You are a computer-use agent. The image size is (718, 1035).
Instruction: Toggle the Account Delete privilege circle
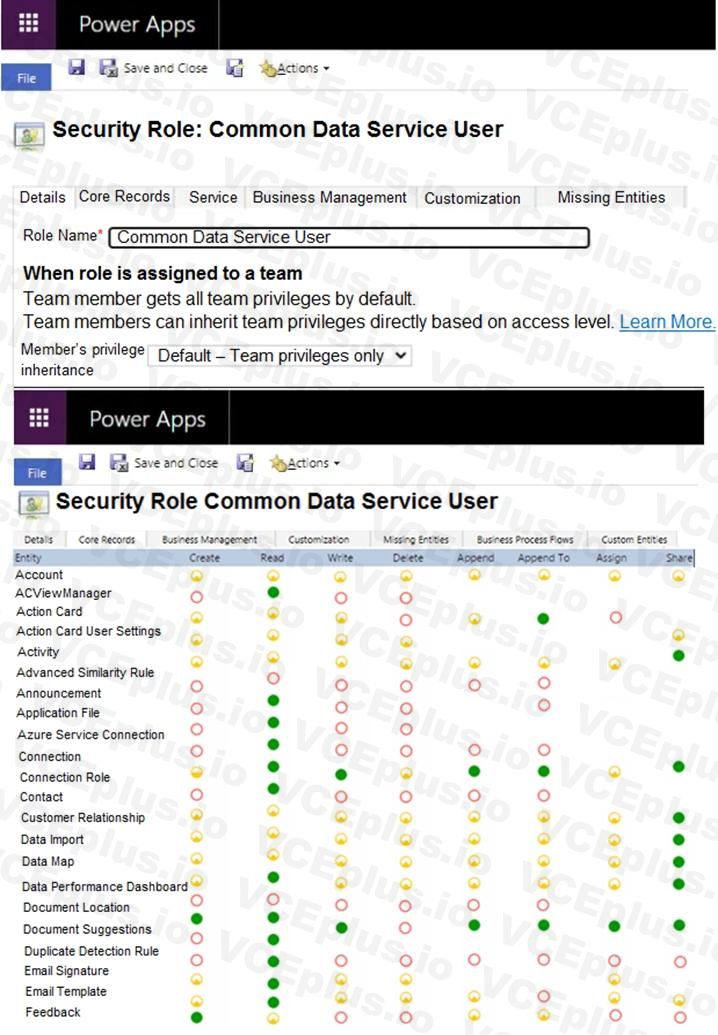point(406,576)
